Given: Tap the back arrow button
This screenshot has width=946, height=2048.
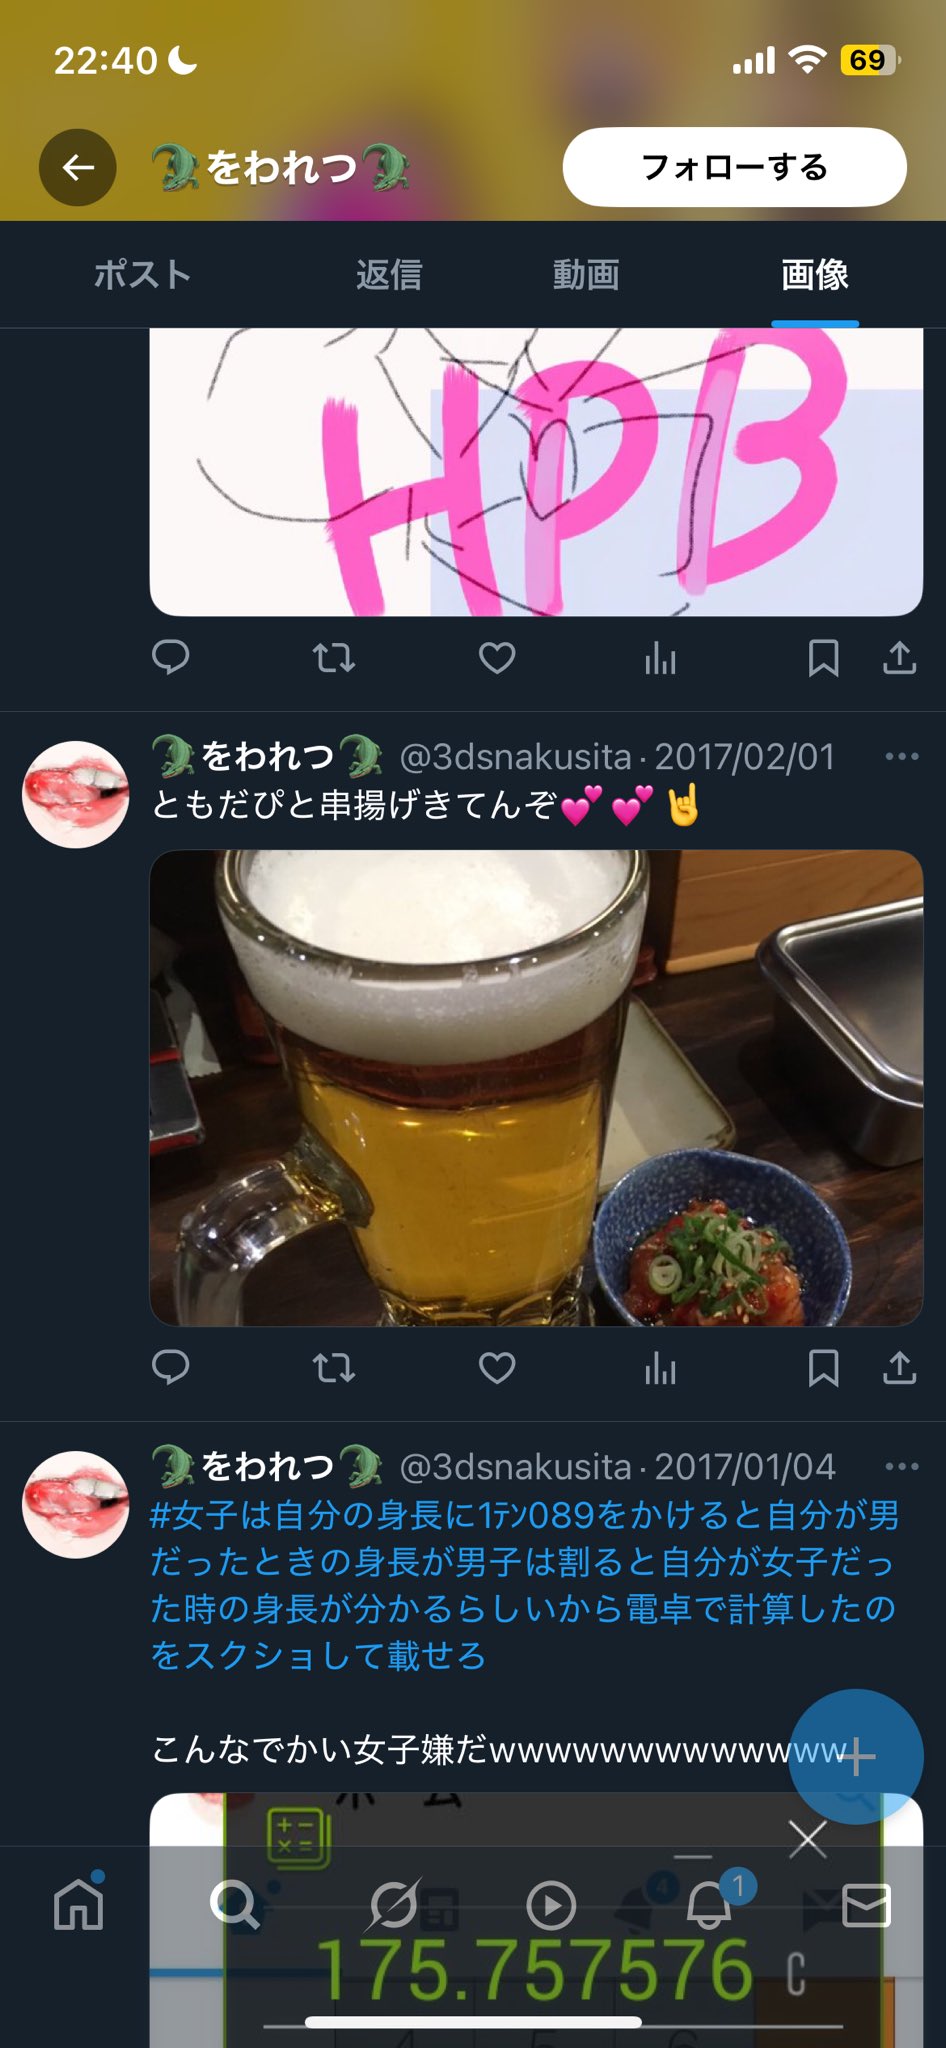Looking at the screenshot, I should (x=78, y=167).
